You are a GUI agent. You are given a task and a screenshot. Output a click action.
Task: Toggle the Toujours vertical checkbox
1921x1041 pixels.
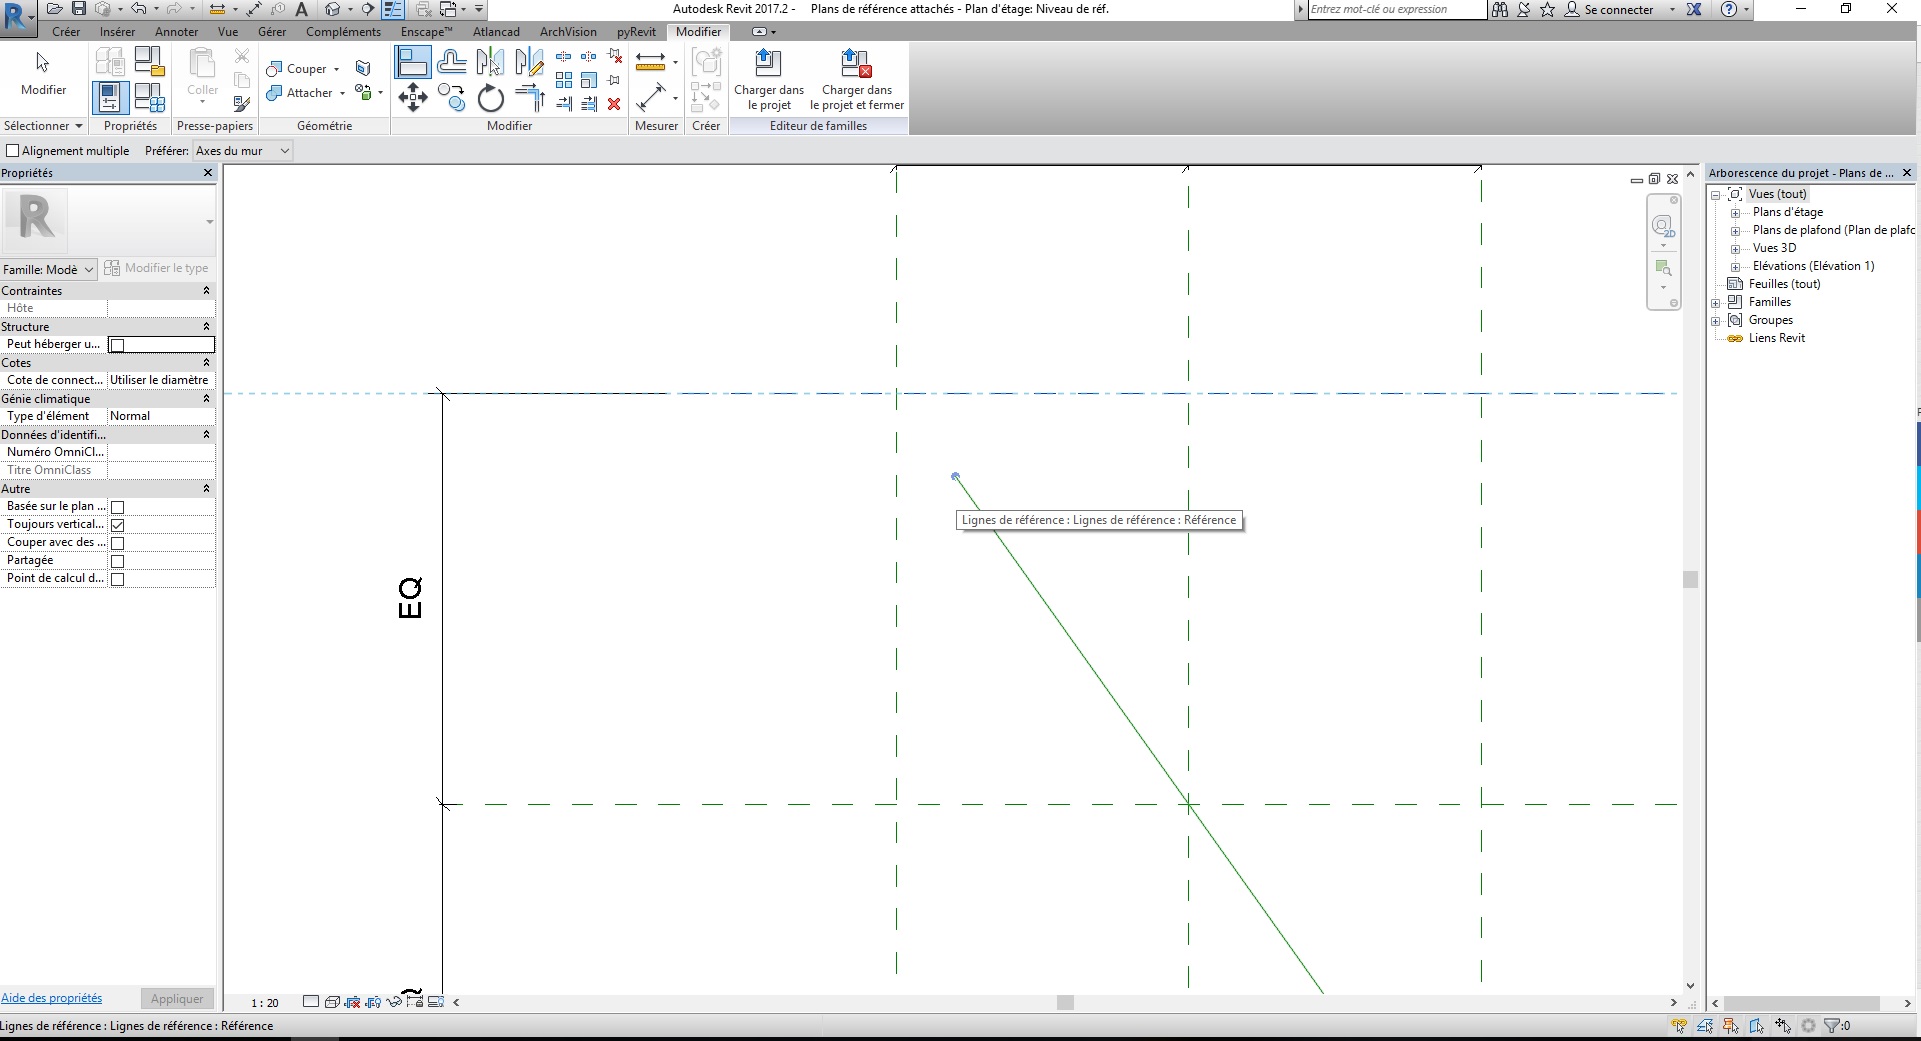(x=117, y=525)
